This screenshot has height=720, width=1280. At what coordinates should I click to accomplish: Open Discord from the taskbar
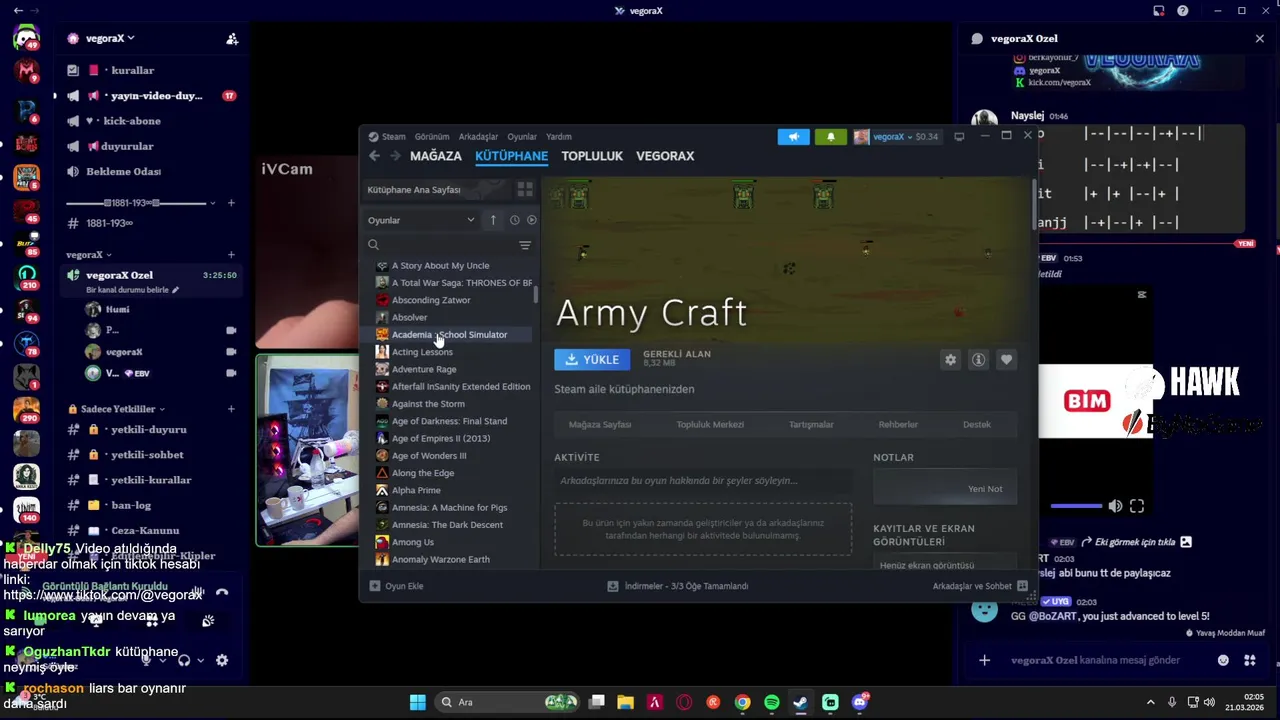(859, 702)
